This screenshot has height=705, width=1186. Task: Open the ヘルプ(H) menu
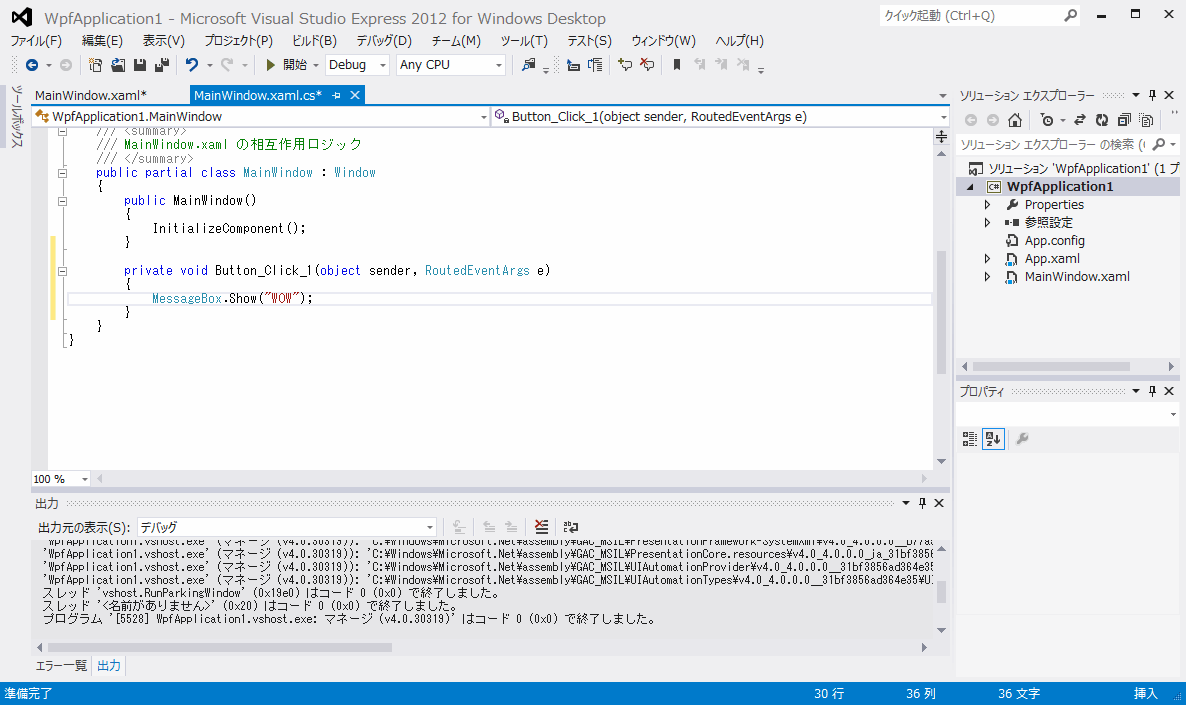(740, 41)
